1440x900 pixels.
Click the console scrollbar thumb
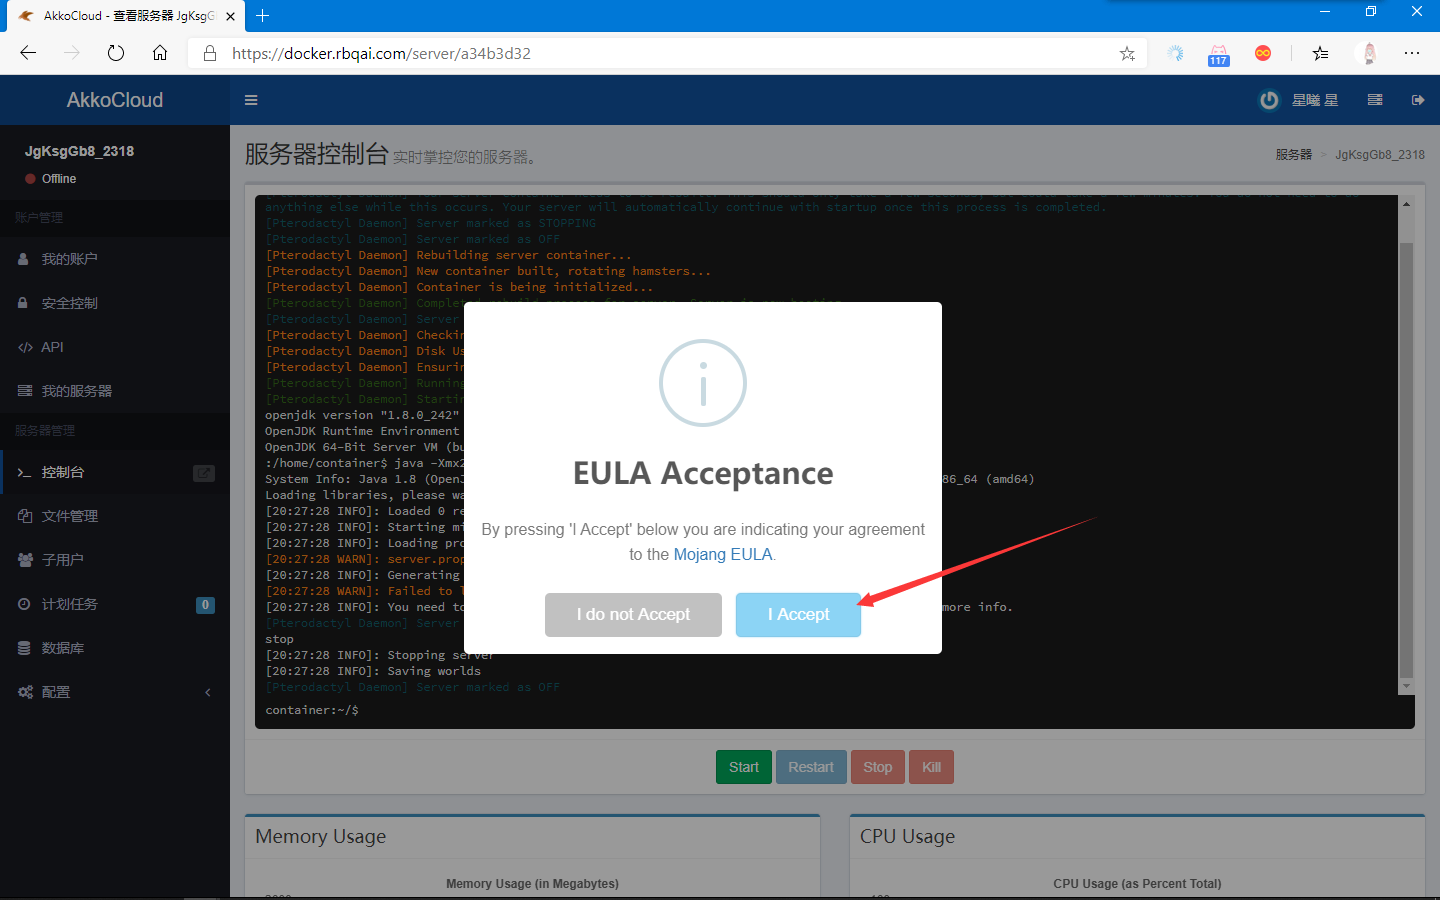[x=1406, y=460]
